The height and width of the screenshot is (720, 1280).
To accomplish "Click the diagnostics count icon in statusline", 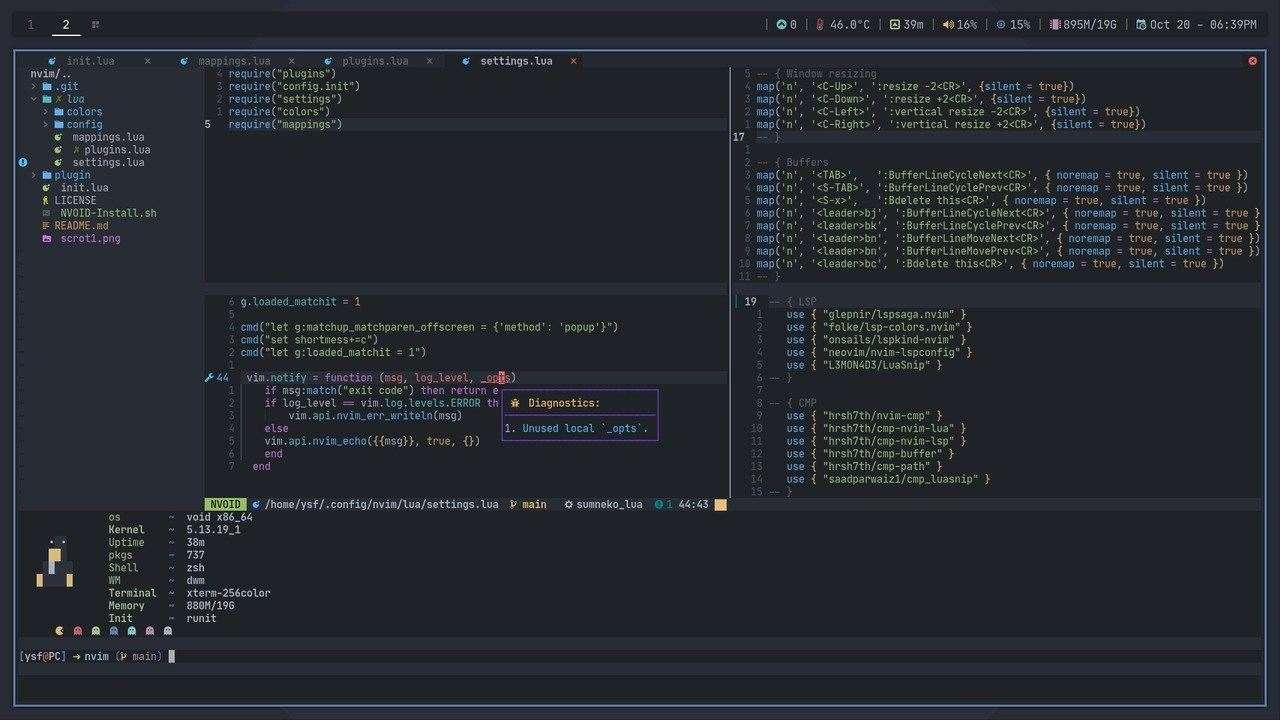I will point(660,505).
